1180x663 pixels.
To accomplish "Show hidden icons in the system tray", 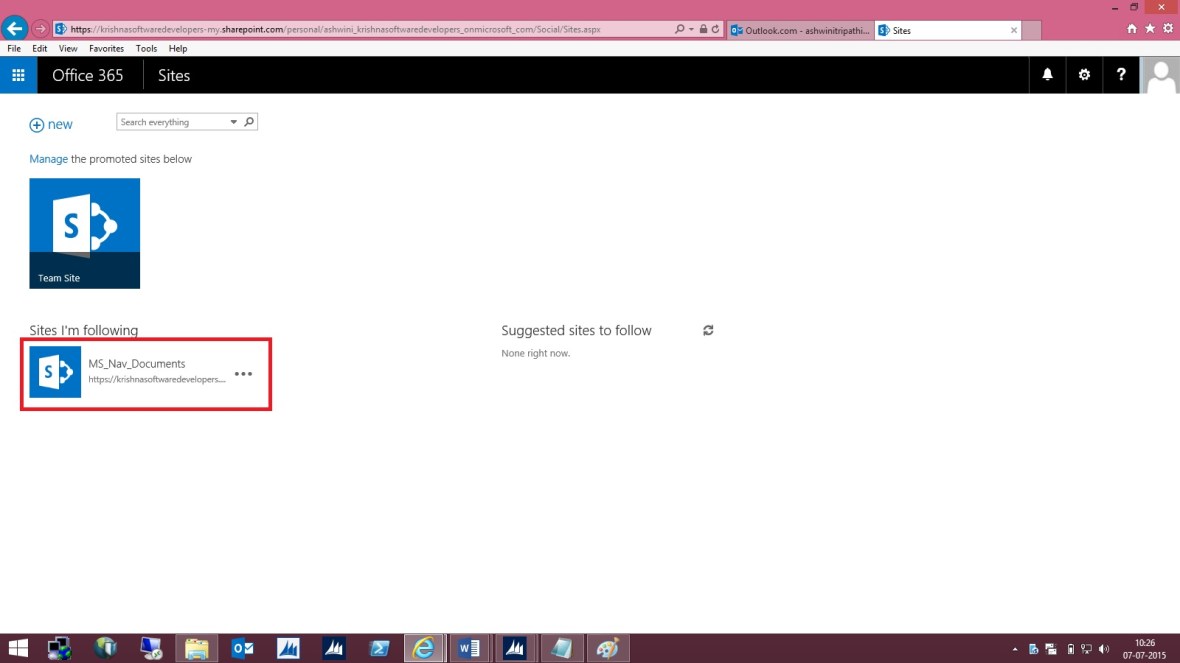I will (x=1015, y=648).
